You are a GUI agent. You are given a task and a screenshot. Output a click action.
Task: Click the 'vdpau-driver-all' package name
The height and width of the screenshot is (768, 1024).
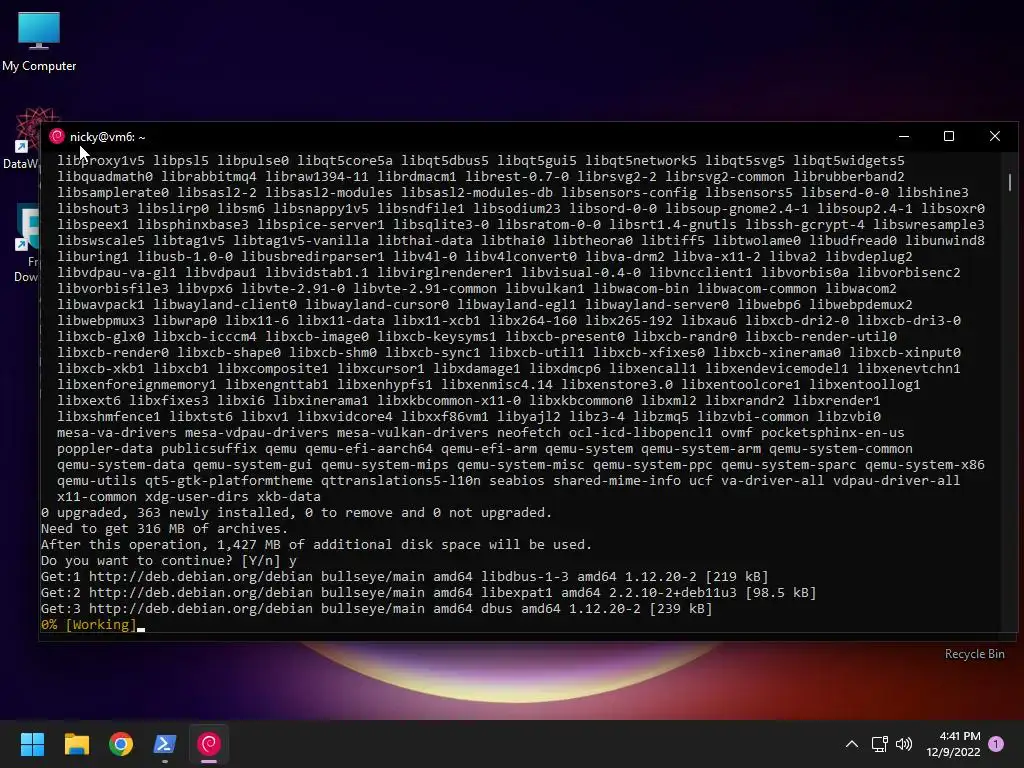pyautogui.click(x=897, y=481)
